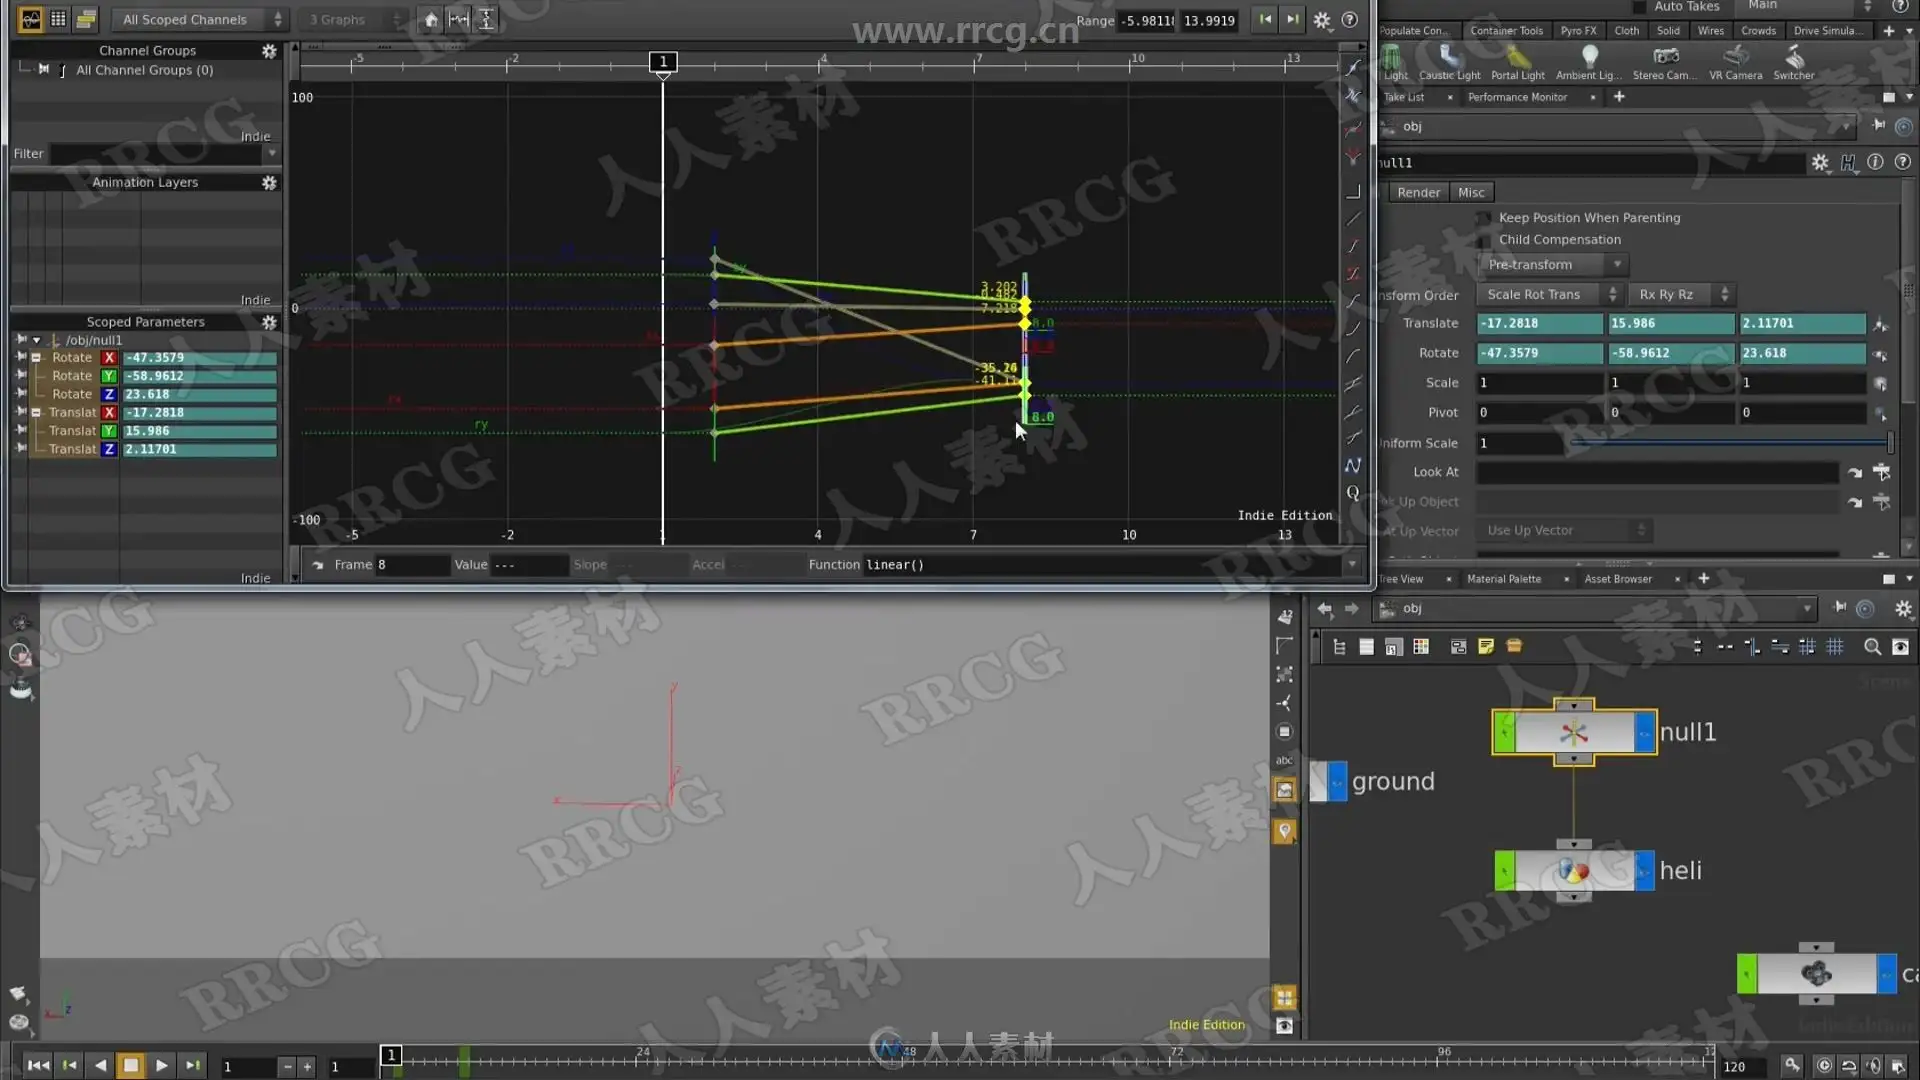Image resolution: width=1920 pixels, height=1080 pixels.
Task: Open Rx Ry Rz rotation order dropdown
Action: coord(1681,295)
